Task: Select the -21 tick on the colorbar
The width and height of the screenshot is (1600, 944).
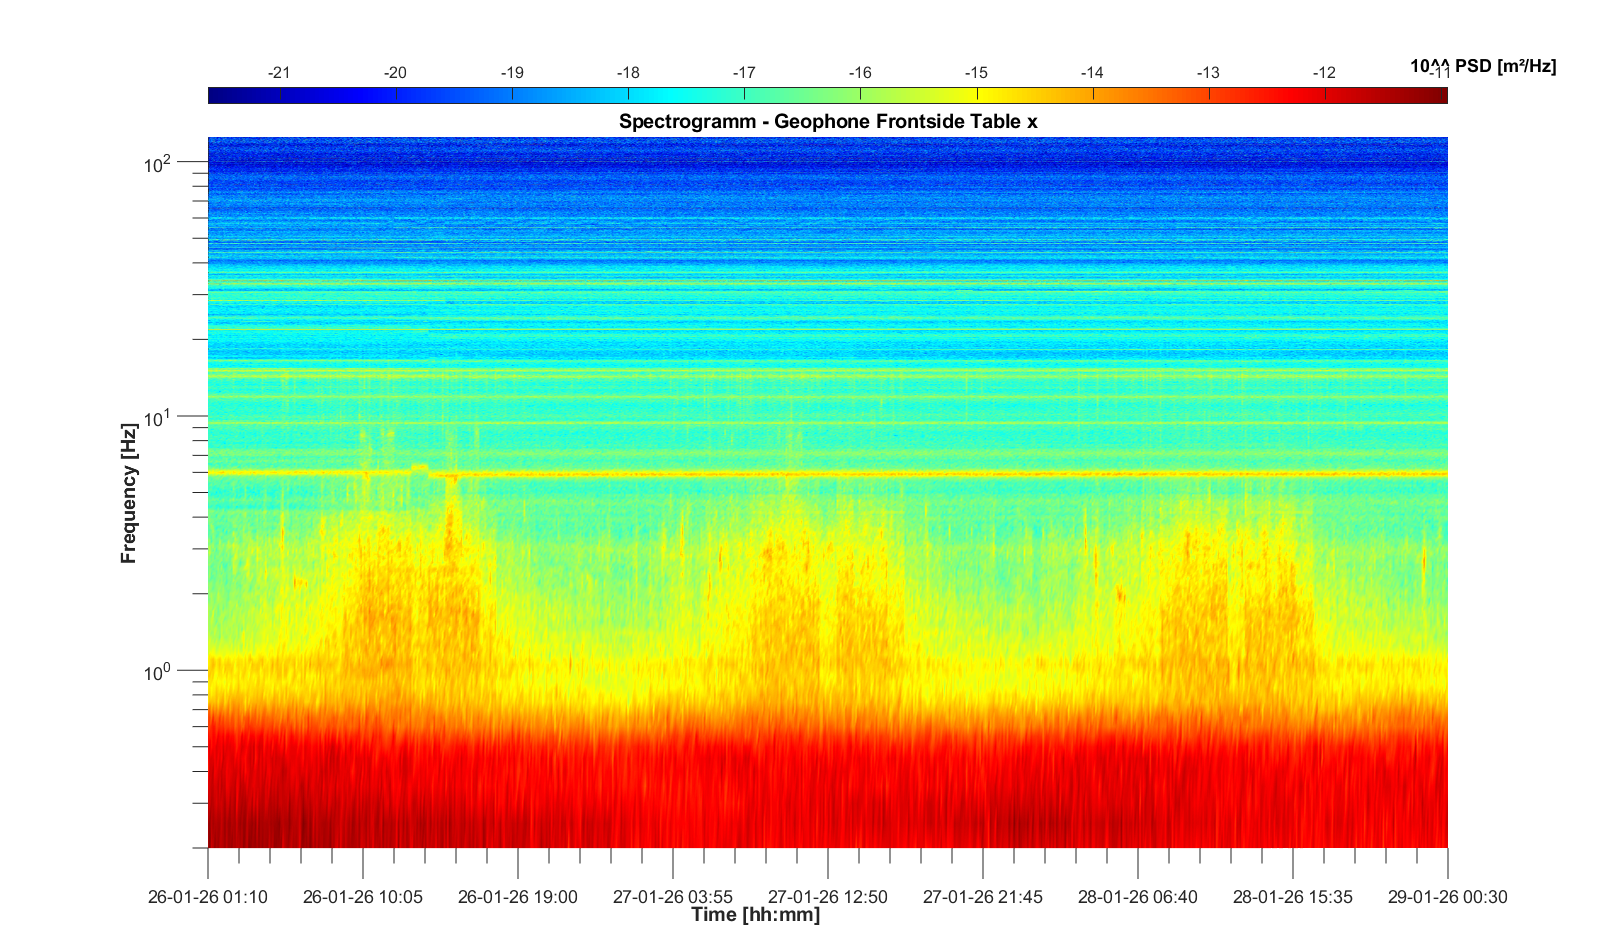Action: coord(280,73)
